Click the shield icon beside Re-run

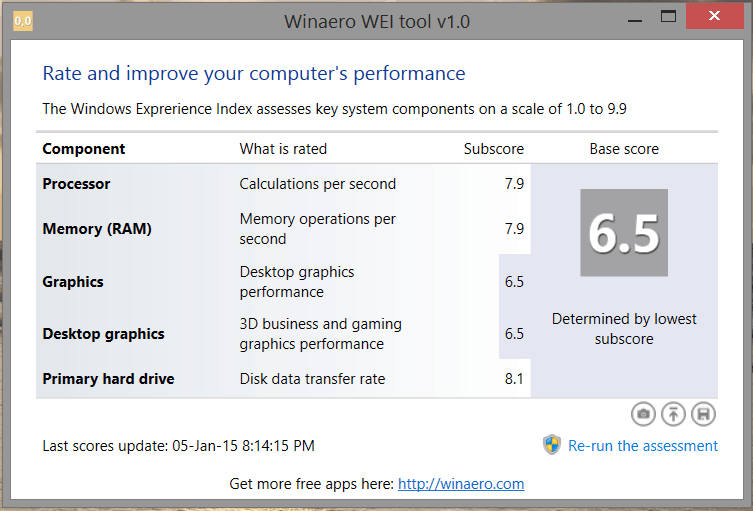(x=552, y=445)
